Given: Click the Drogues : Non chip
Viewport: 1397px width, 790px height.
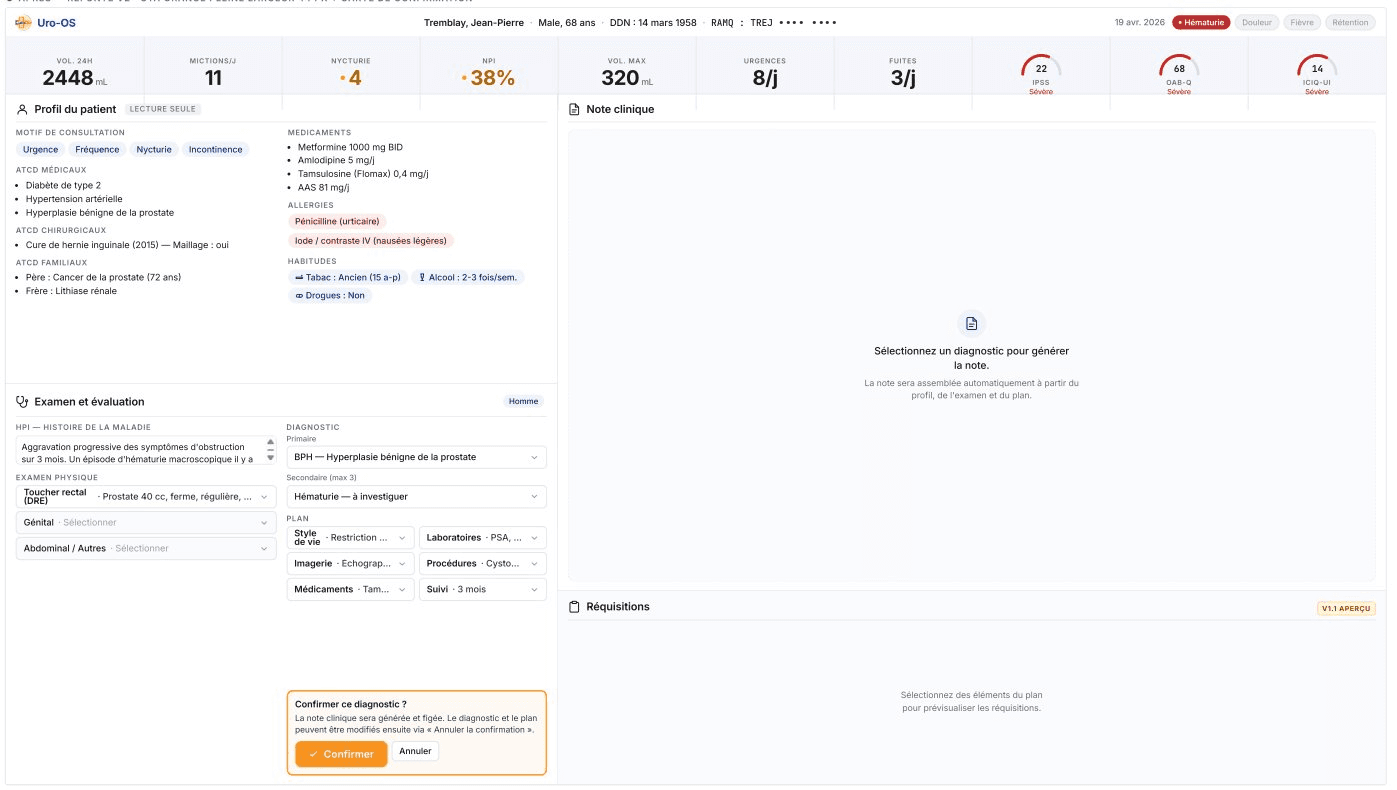Looking at the screenshot, I should pos(329,296).
